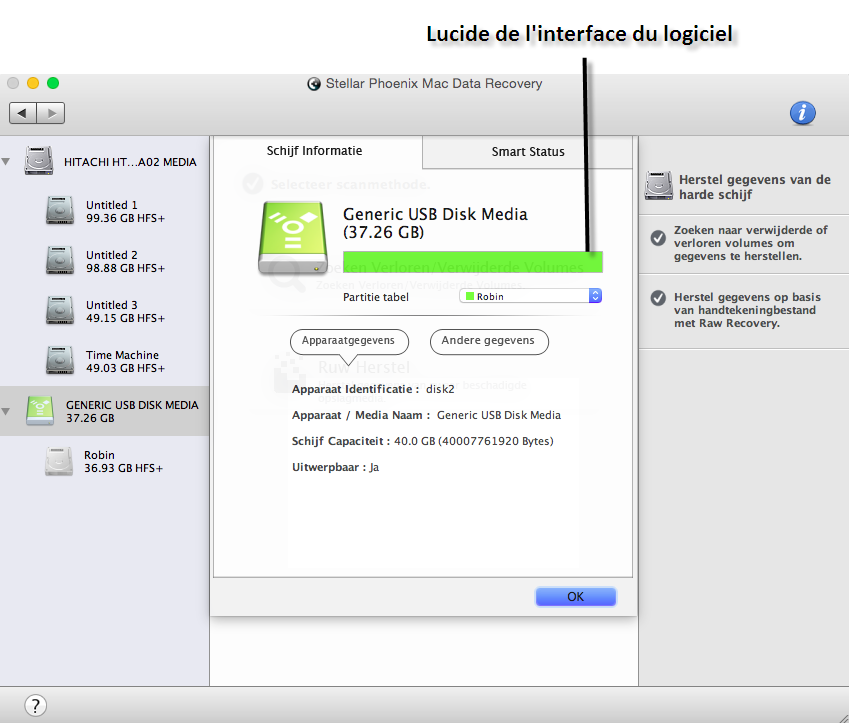Click the Apparaat / Media Naam line
The image size is (849, 723).
click(426, 415)
